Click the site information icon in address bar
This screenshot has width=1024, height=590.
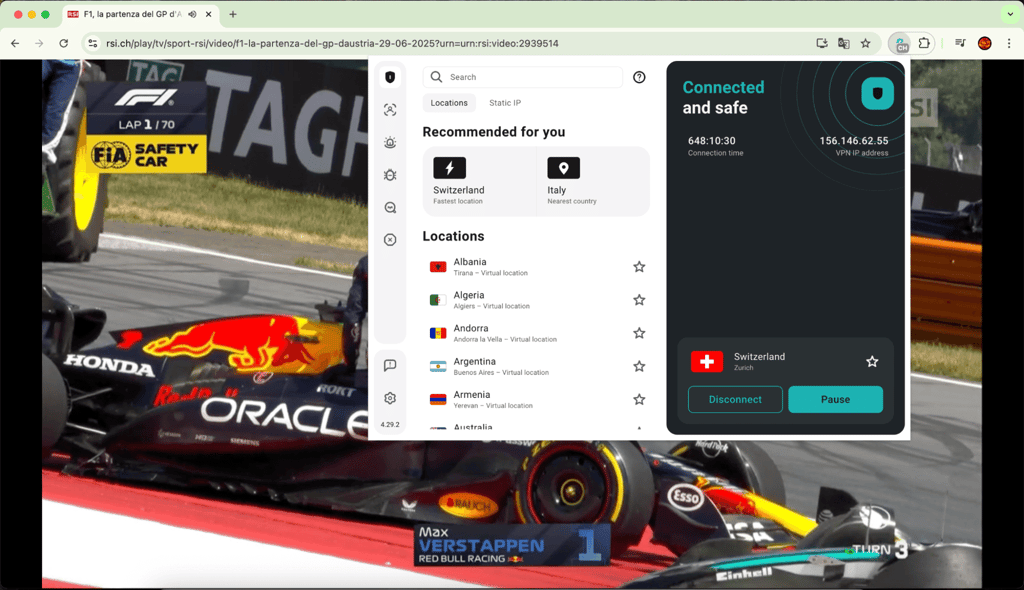(x=93, y=44)
